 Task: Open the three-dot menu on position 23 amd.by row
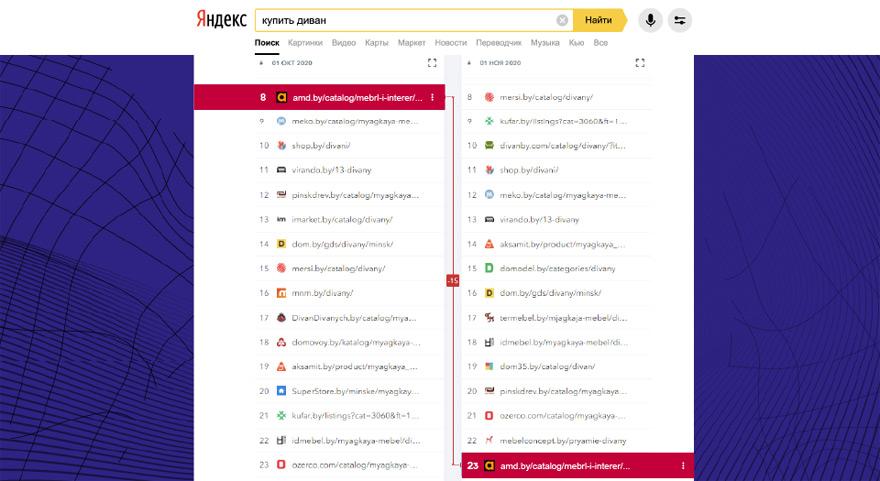pyautogui.click(x=683, y=465)
